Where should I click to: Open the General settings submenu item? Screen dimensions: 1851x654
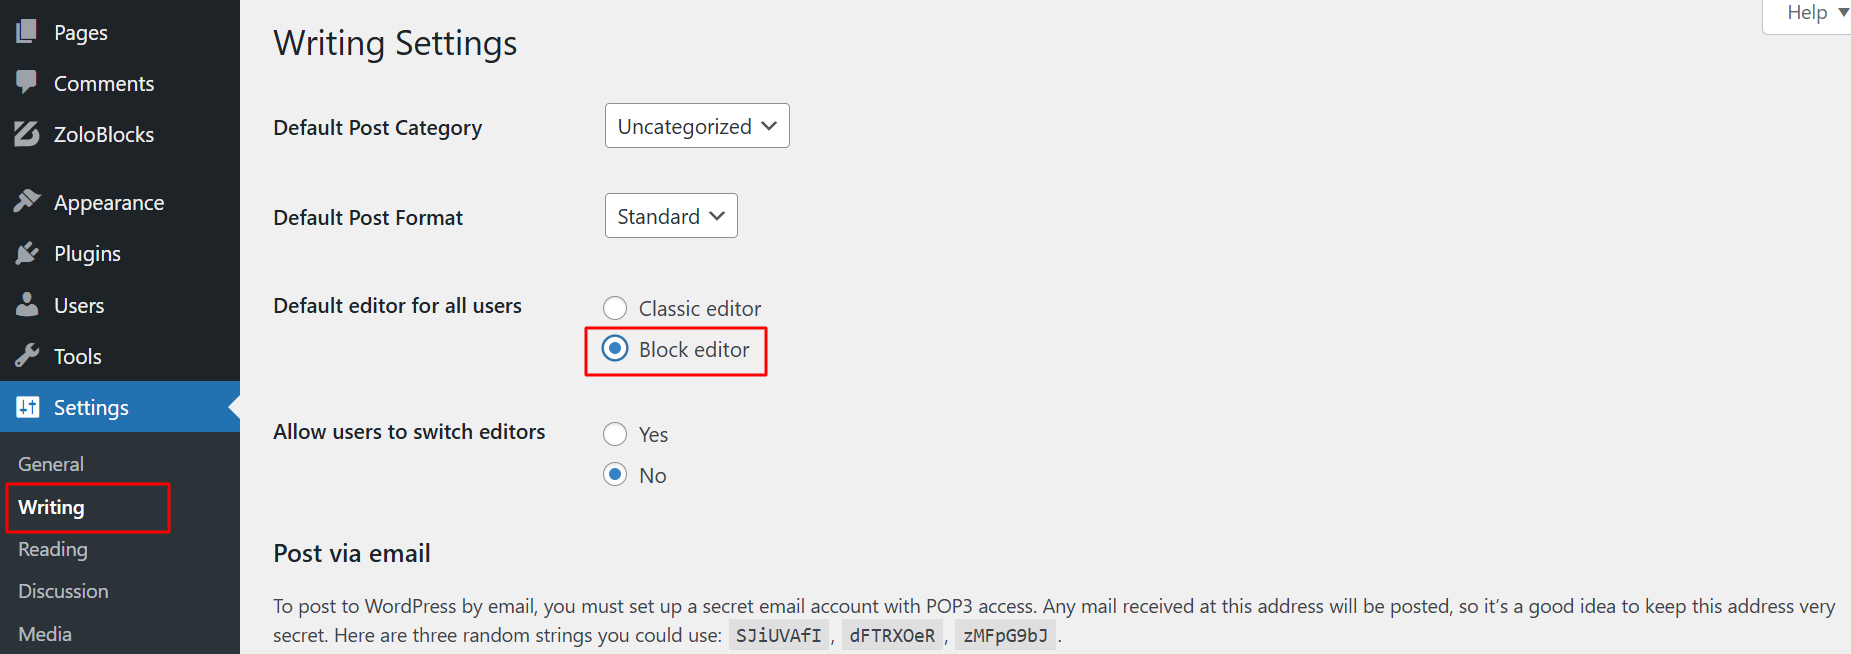coord(51,464)
